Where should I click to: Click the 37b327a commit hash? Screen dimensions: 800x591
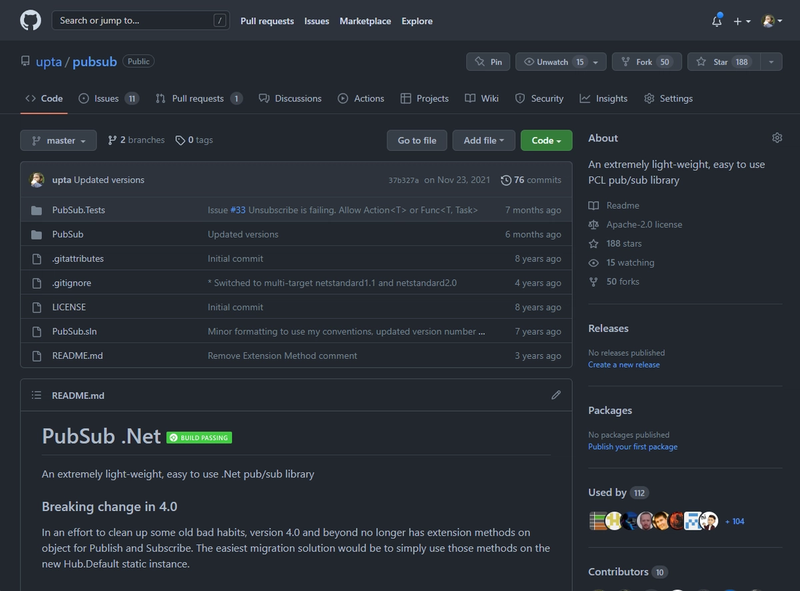404,180
